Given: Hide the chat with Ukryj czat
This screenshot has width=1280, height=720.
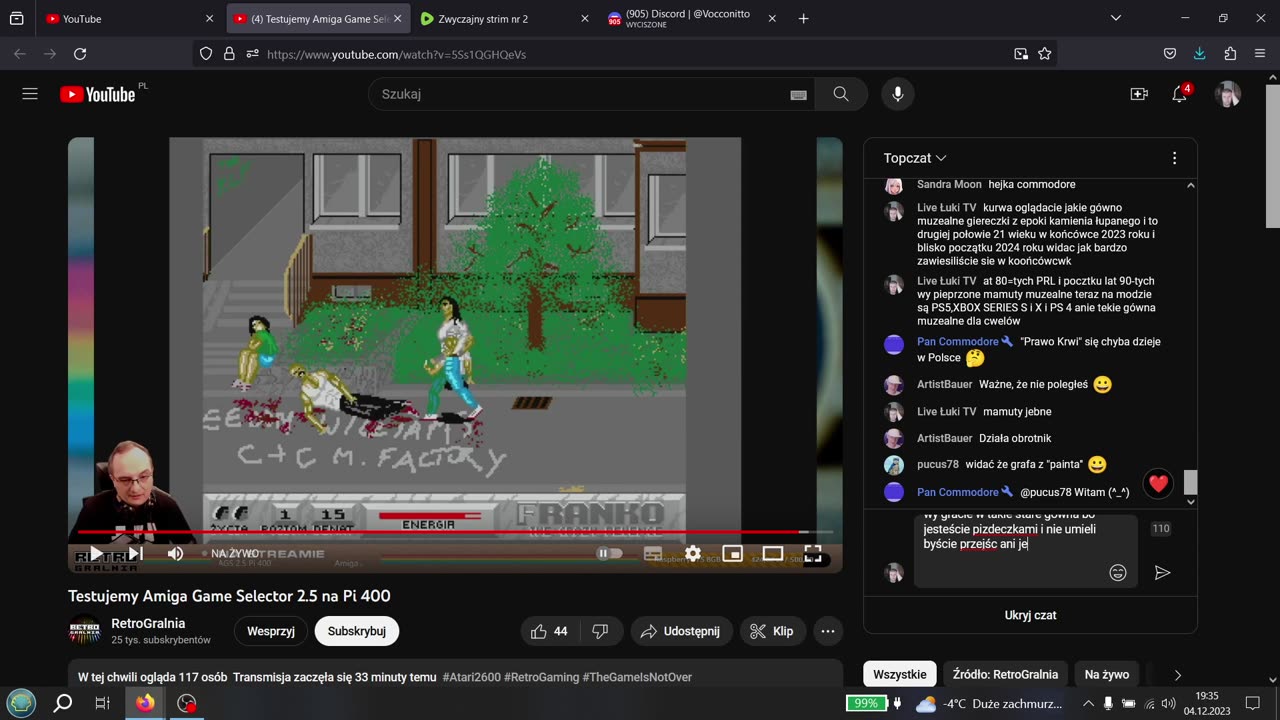Looking at the screenshot, I should point(1030,615).
